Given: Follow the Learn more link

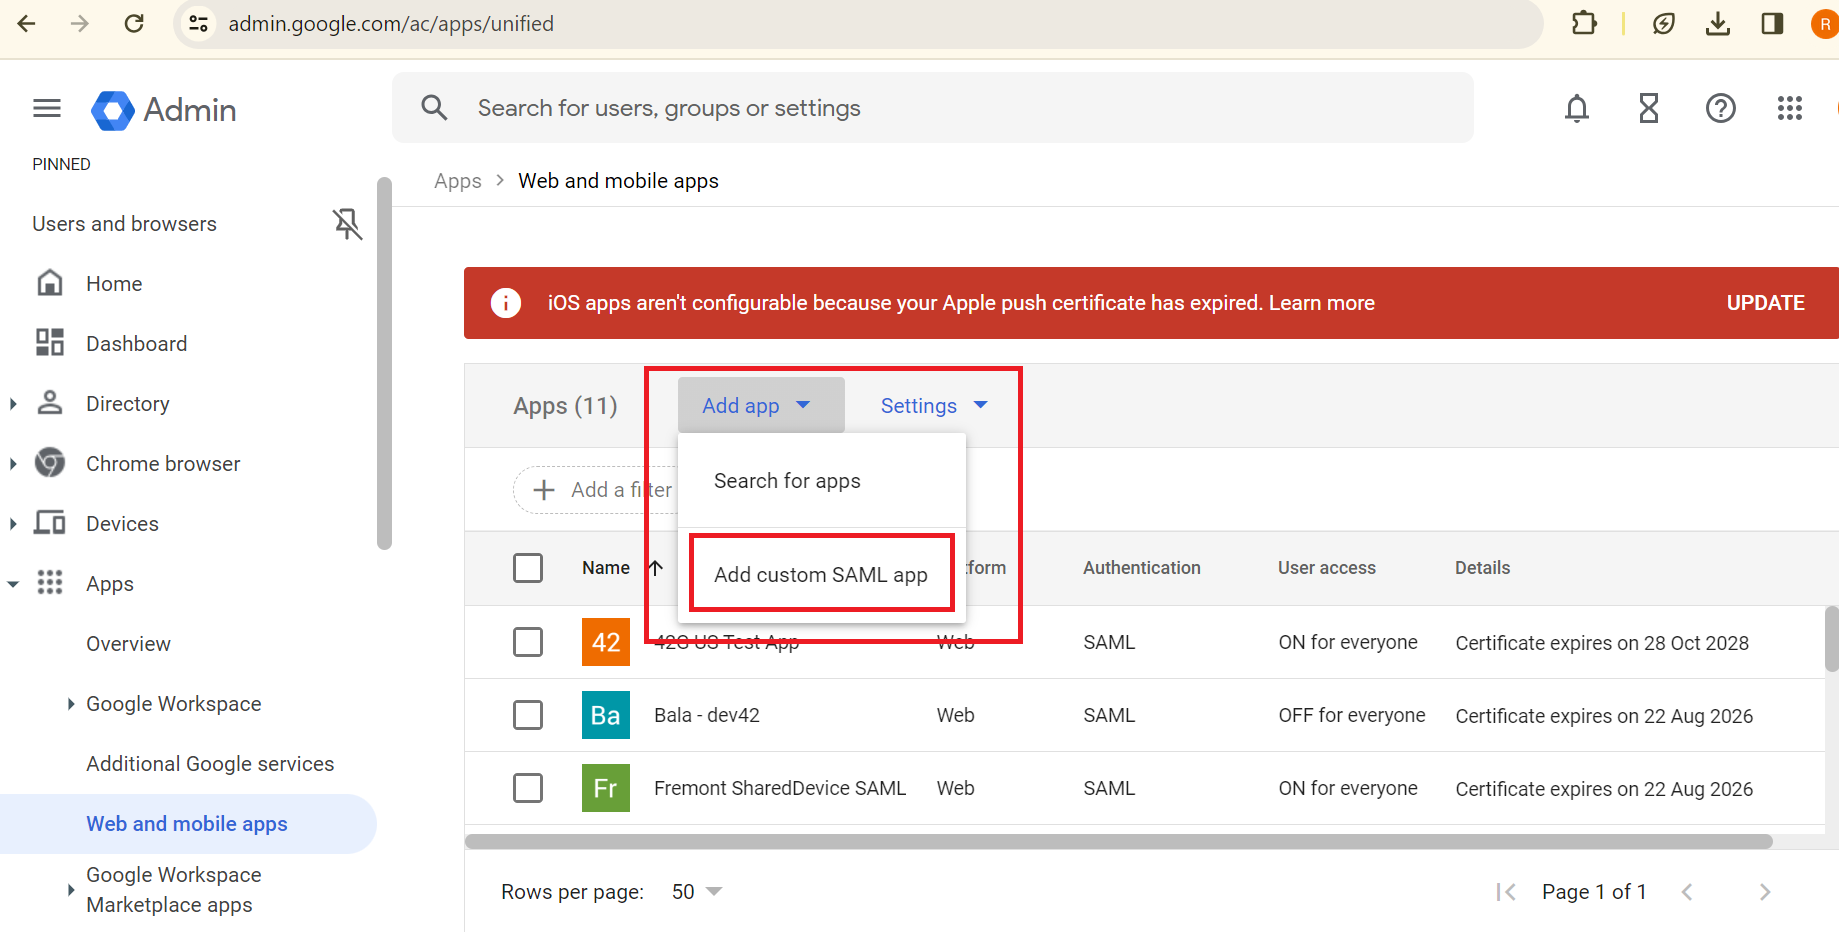Looking at the screenshot, I should [x=1322, y=303].
